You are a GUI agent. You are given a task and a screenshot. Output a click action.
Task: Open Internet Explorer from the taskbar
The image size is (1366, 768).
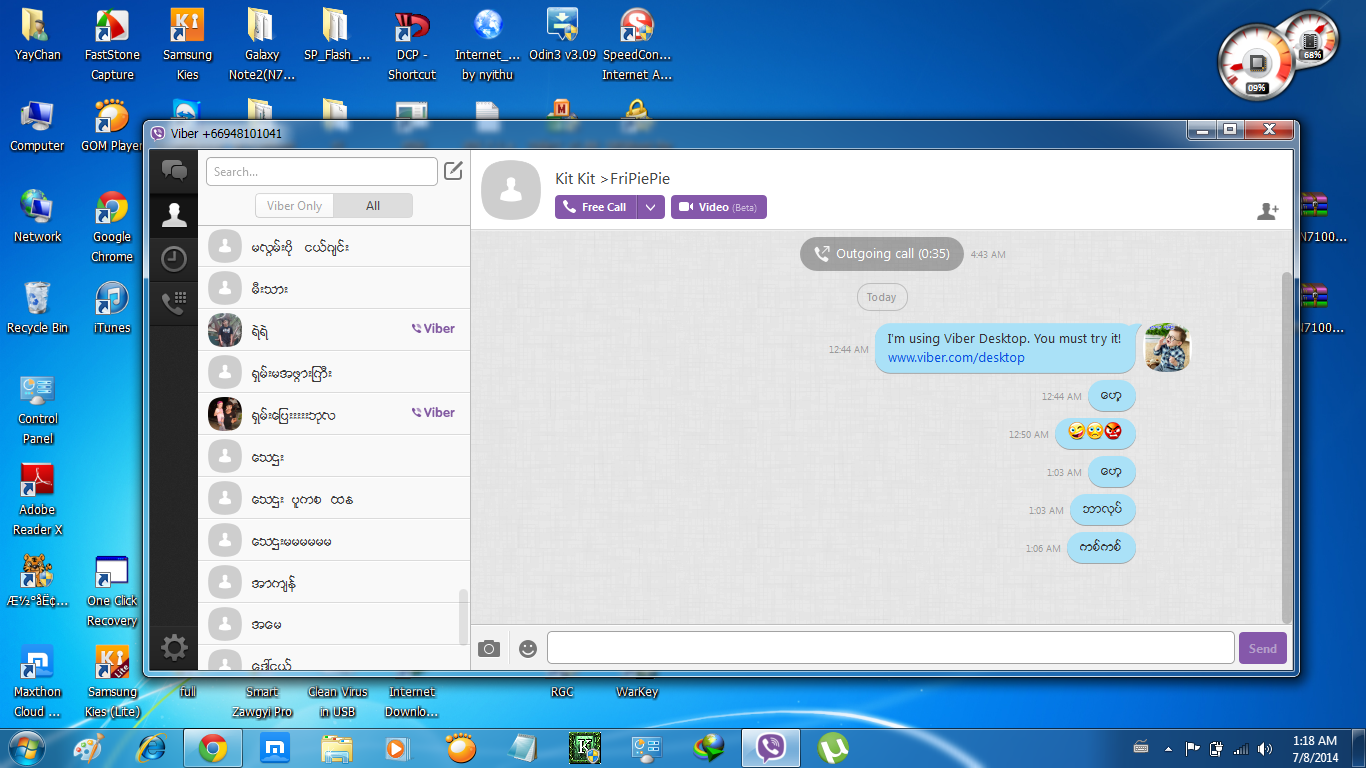[x=151, y=747]
